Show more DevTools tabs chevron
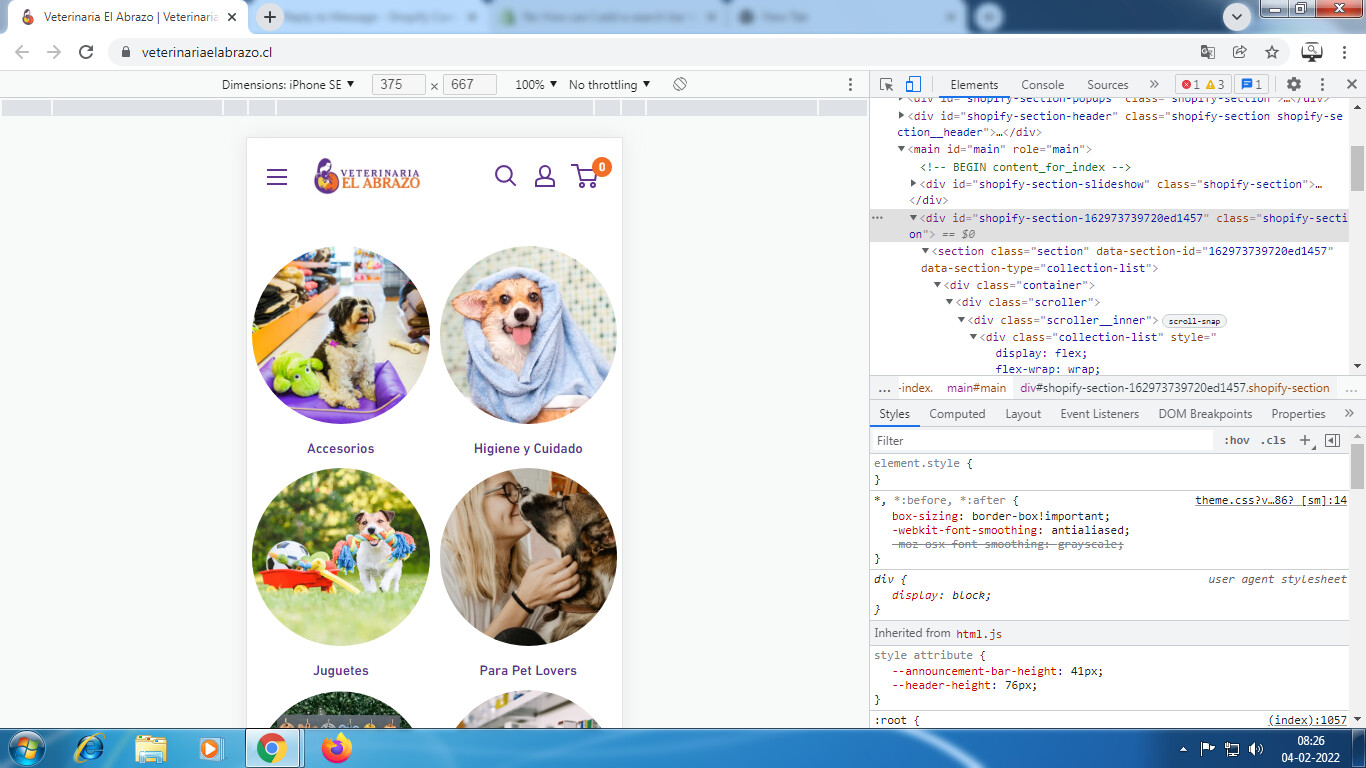The height and width of the screenshot is (768, 1366). click(x=1154, y=85)
